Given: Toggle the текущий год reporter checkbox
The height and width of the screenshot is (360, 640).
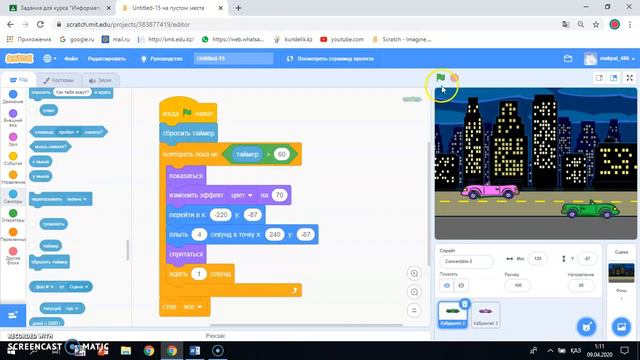Looking at the screenshot, I should click(33, 308).
